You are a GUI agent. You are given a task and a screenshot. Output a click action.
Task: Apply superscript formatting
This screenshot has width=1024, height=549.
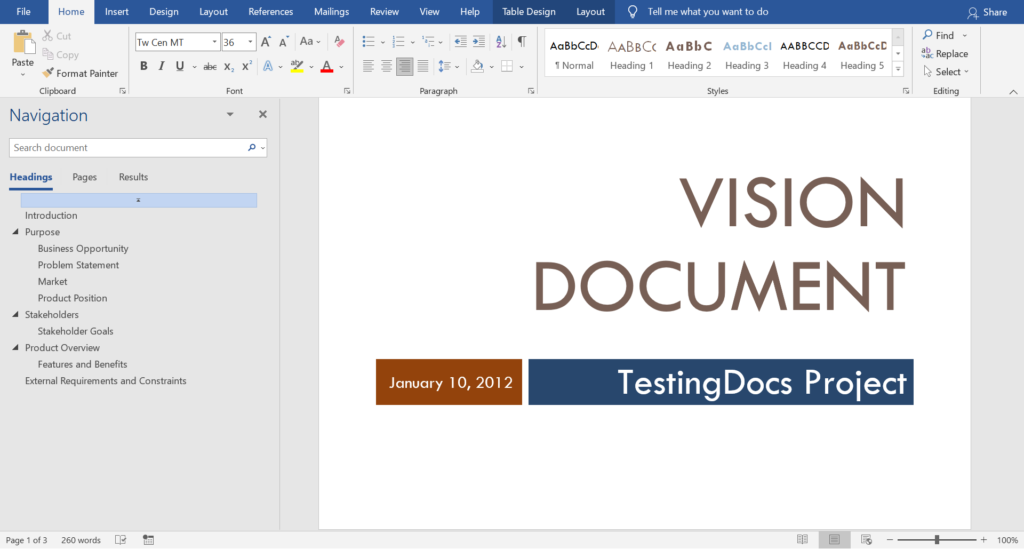pos(246,66)
